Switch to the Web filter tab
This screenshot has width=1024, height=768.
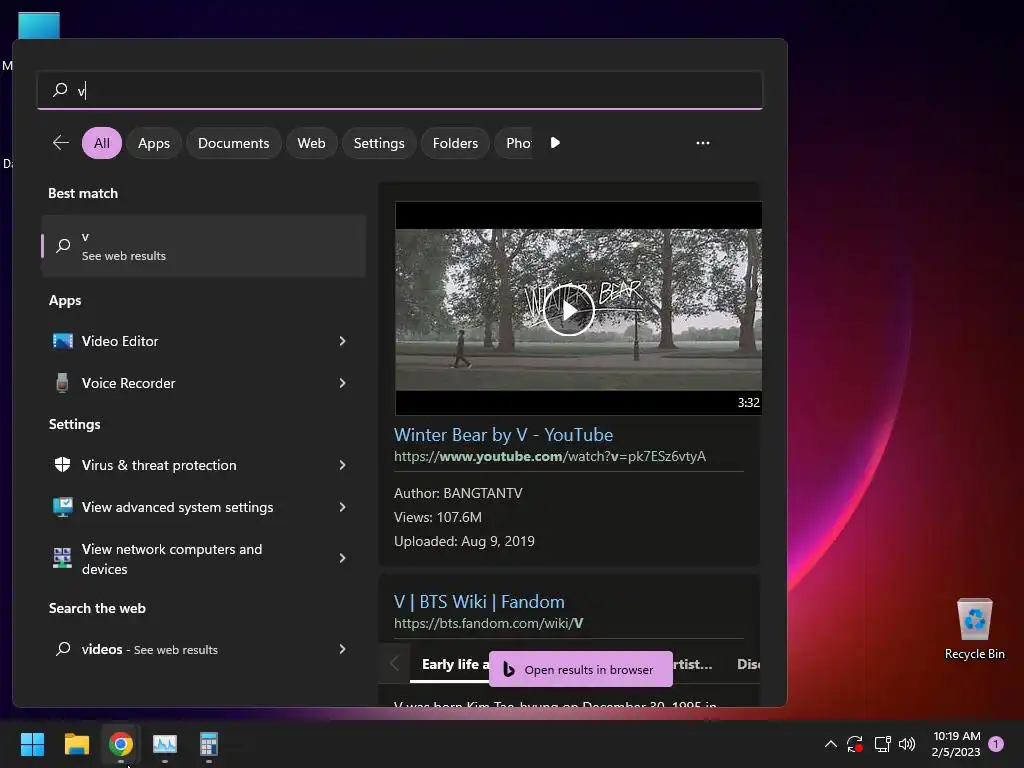coord(312,143)
